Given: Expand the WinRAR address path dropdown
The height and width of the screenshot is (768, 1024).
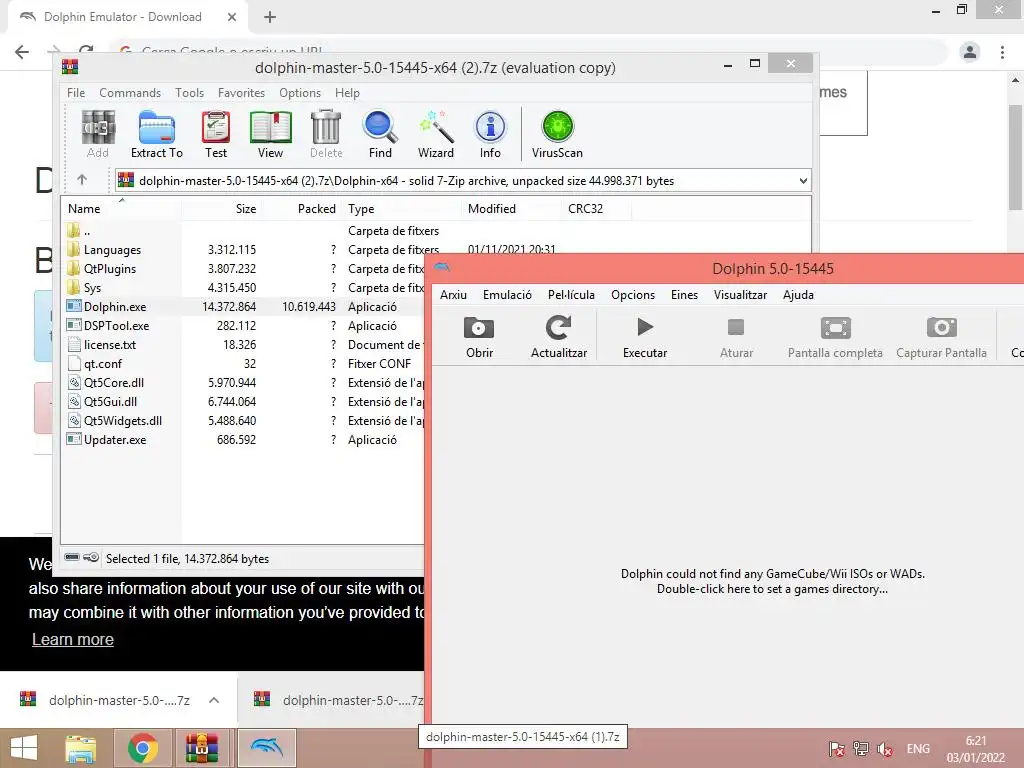Looking at the screenshot, I should (x=803, y=181).
